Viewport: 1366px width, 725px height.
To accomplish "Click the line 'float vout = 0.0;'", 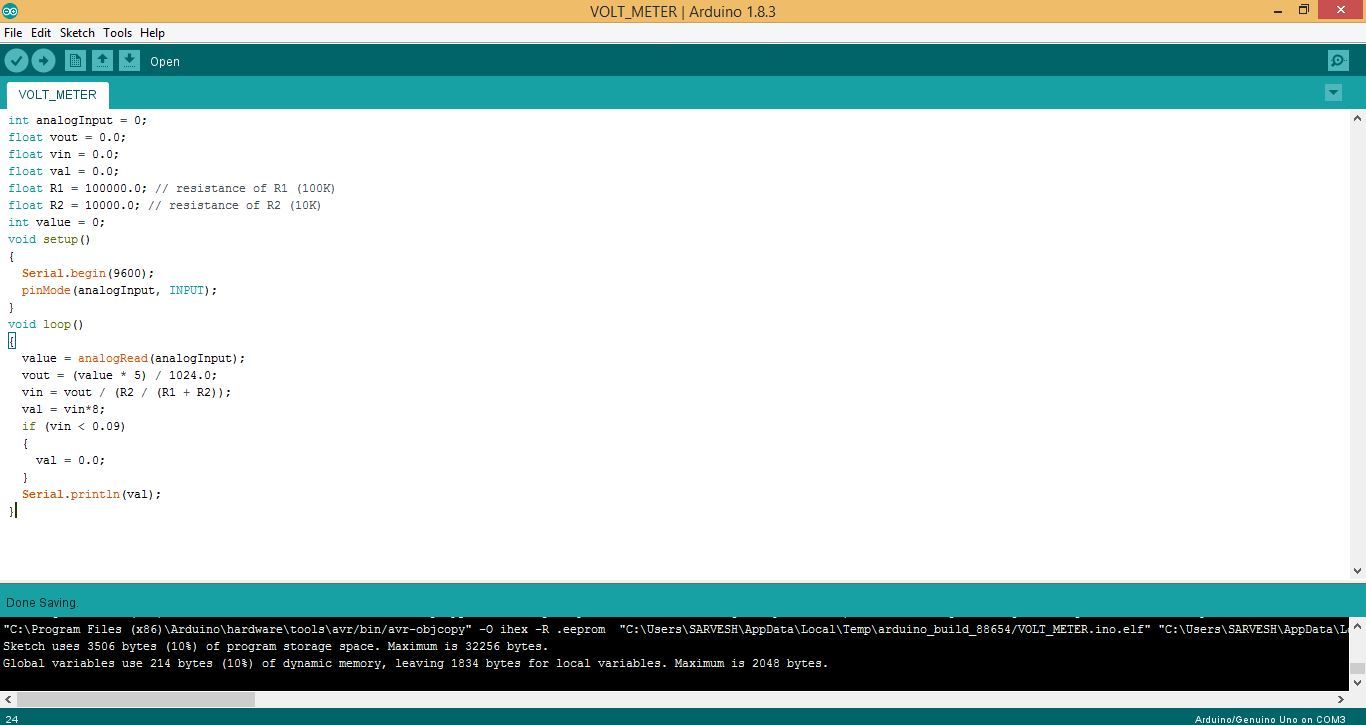I will [x=67, y=137].
